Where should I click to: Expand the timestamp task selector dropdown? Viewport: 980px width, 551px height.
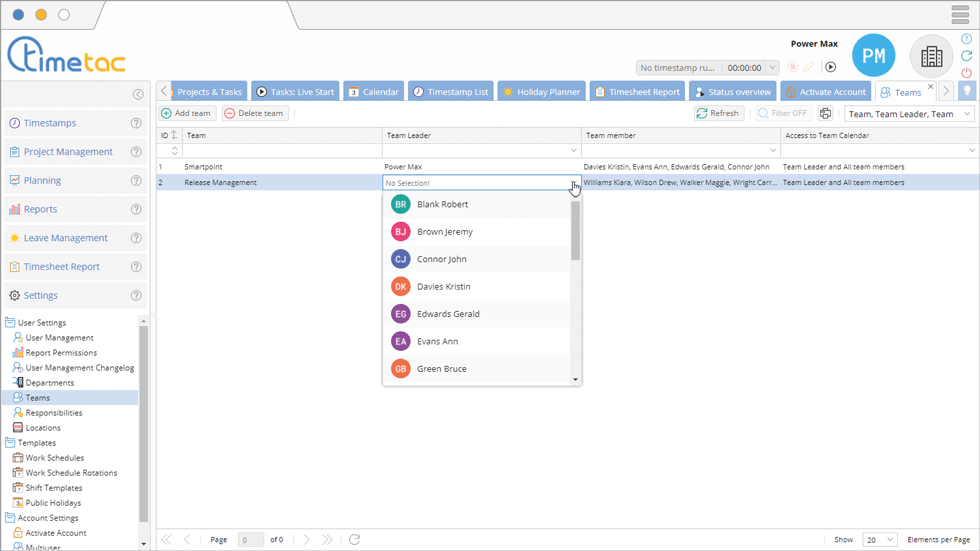679,68
